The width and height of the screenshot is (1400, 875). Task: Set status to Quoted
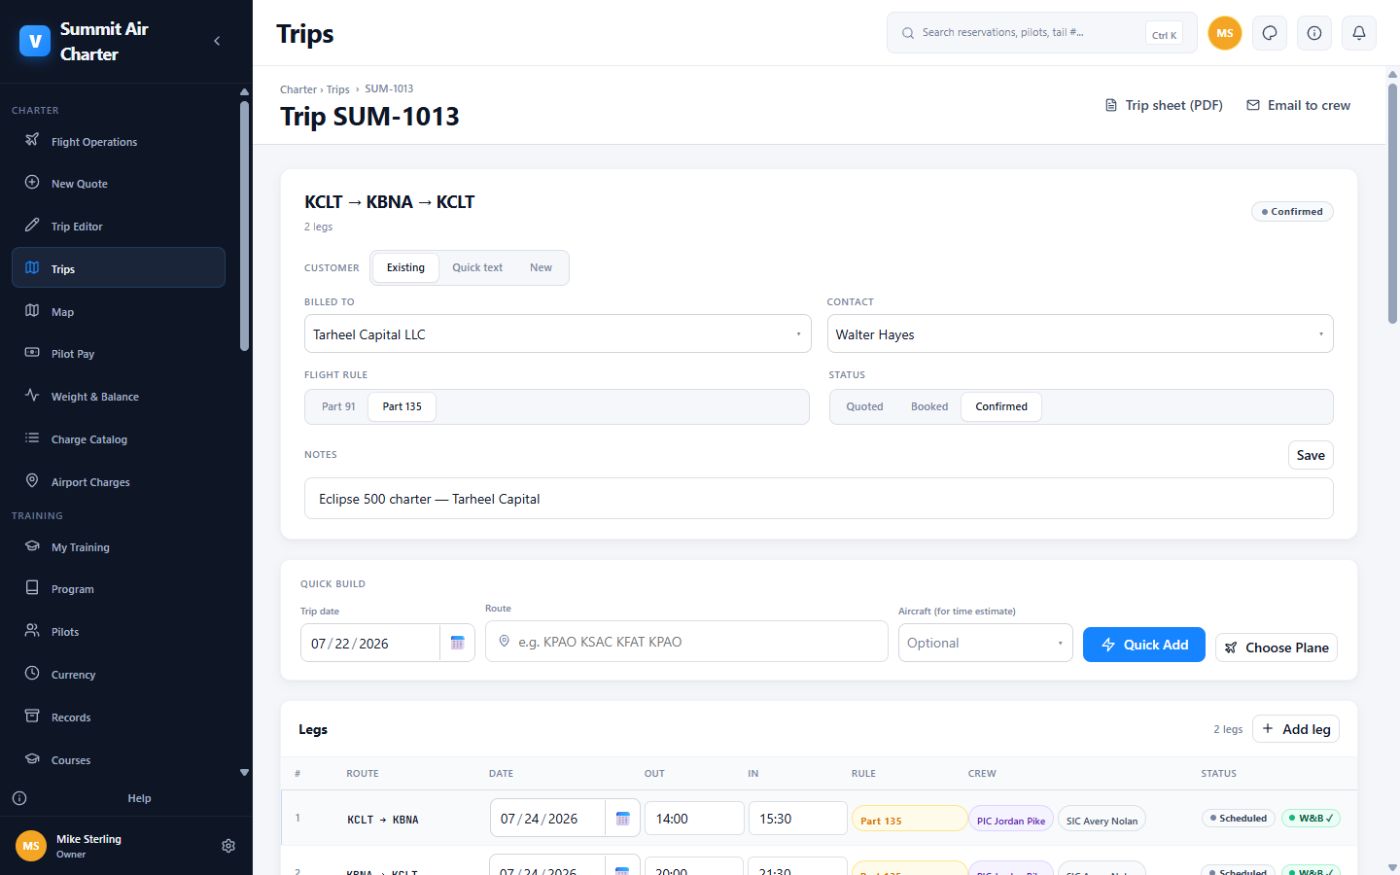tap(864, 406)
